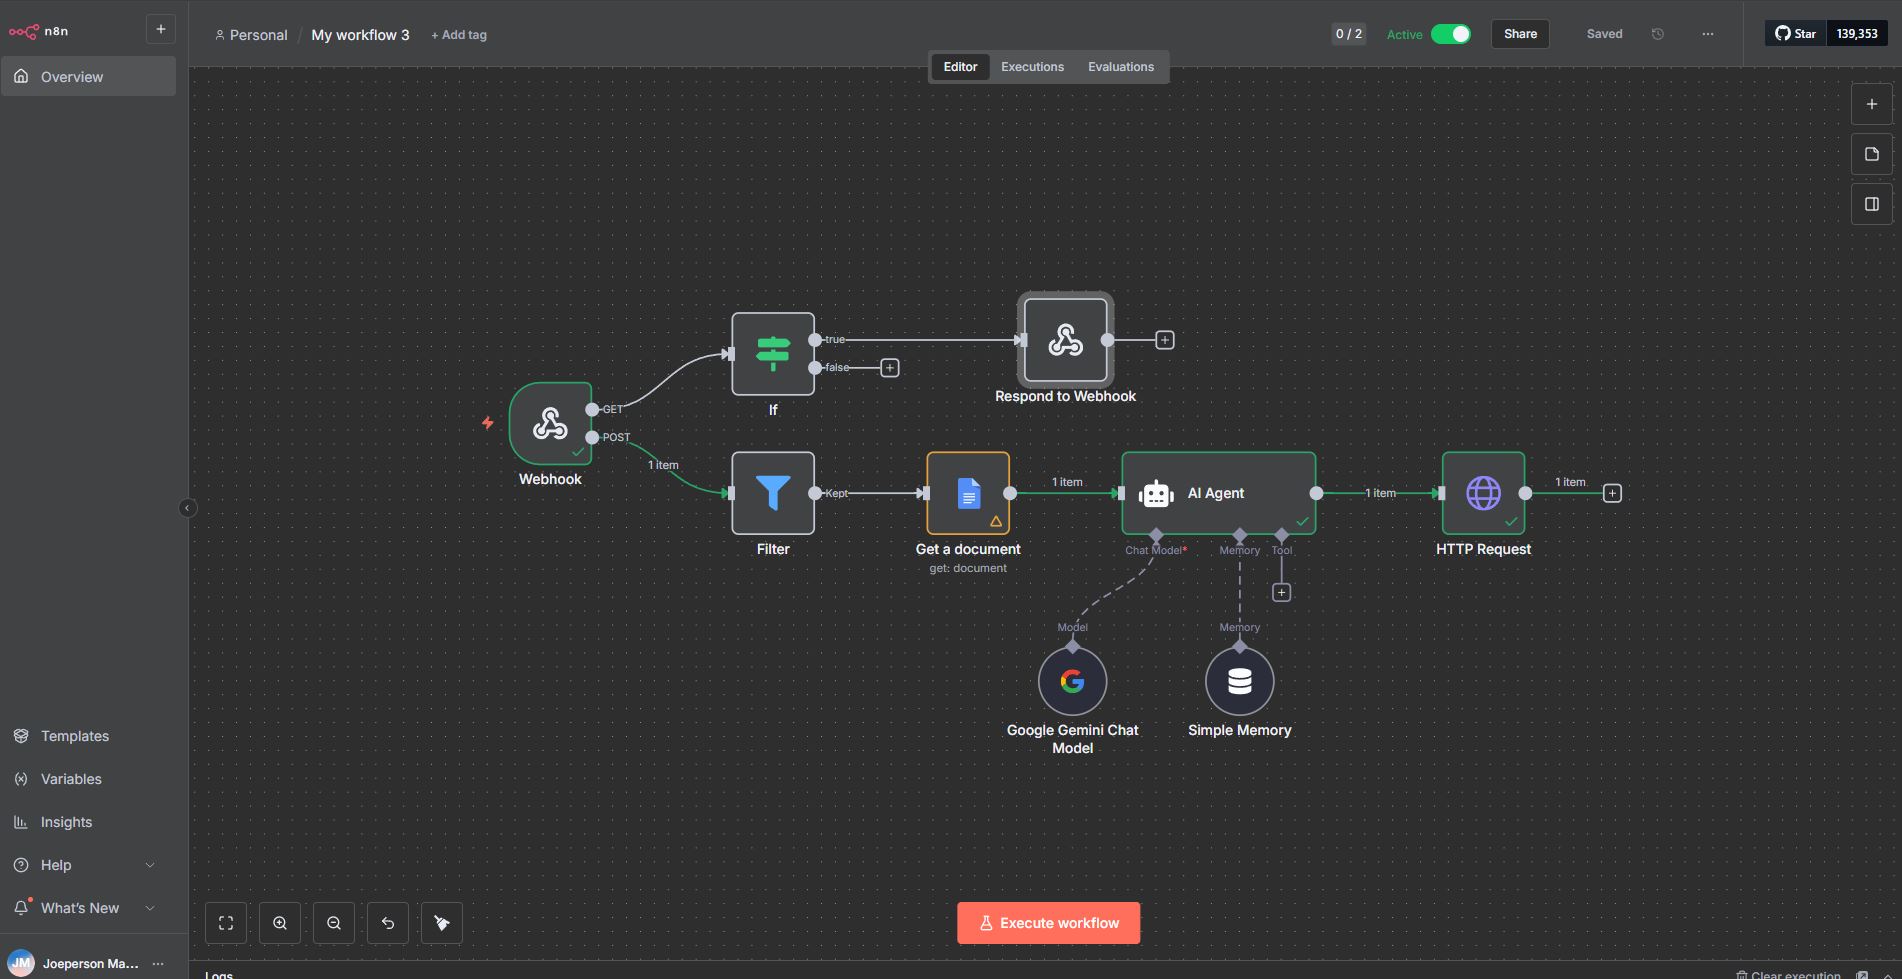The height and width of the screenshot is (979, 1902).
Task: Open workflow history icon
Action: click(1657, 34)
